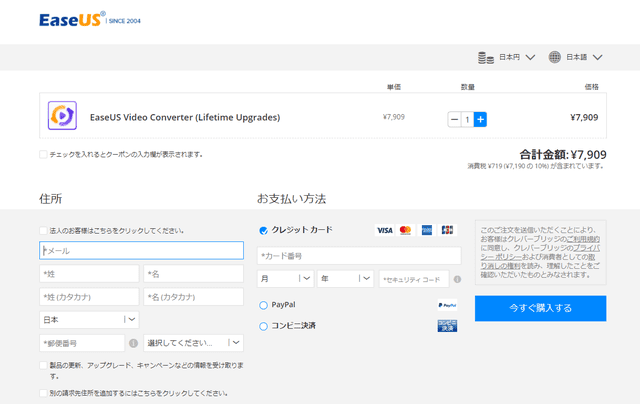Open the 日本語 language dropdown
Image resolution: width=640 pixels, height=404 pixels.
pos(584,57)
